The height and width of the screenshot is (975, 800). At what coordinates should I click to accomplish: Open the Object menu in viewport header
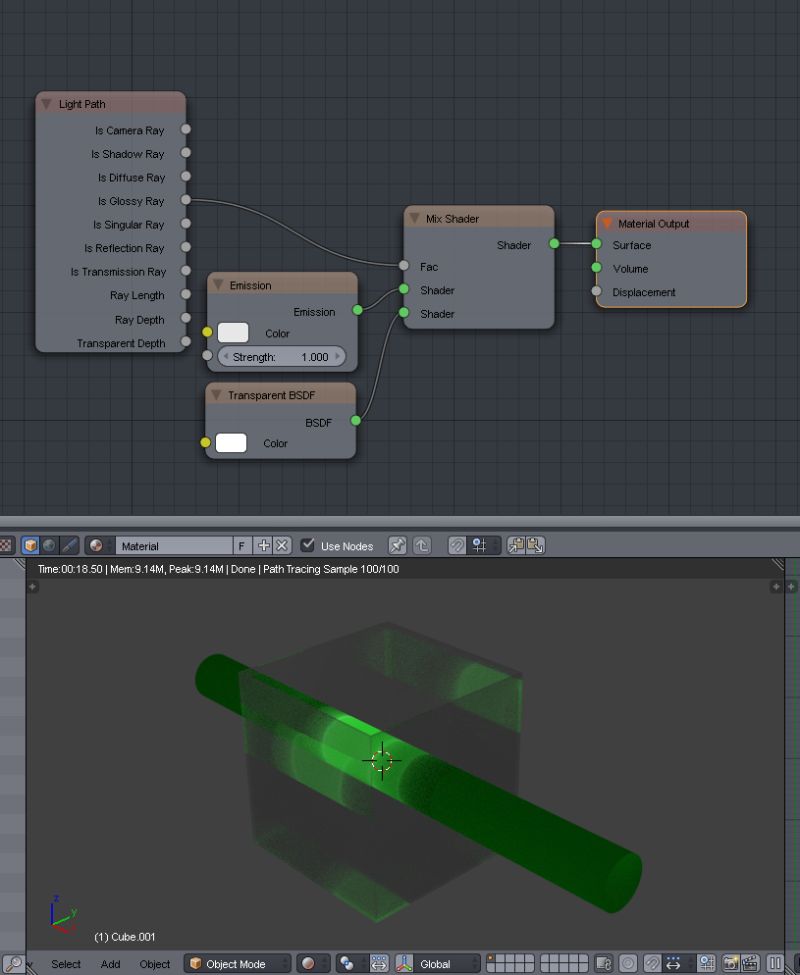154,963
